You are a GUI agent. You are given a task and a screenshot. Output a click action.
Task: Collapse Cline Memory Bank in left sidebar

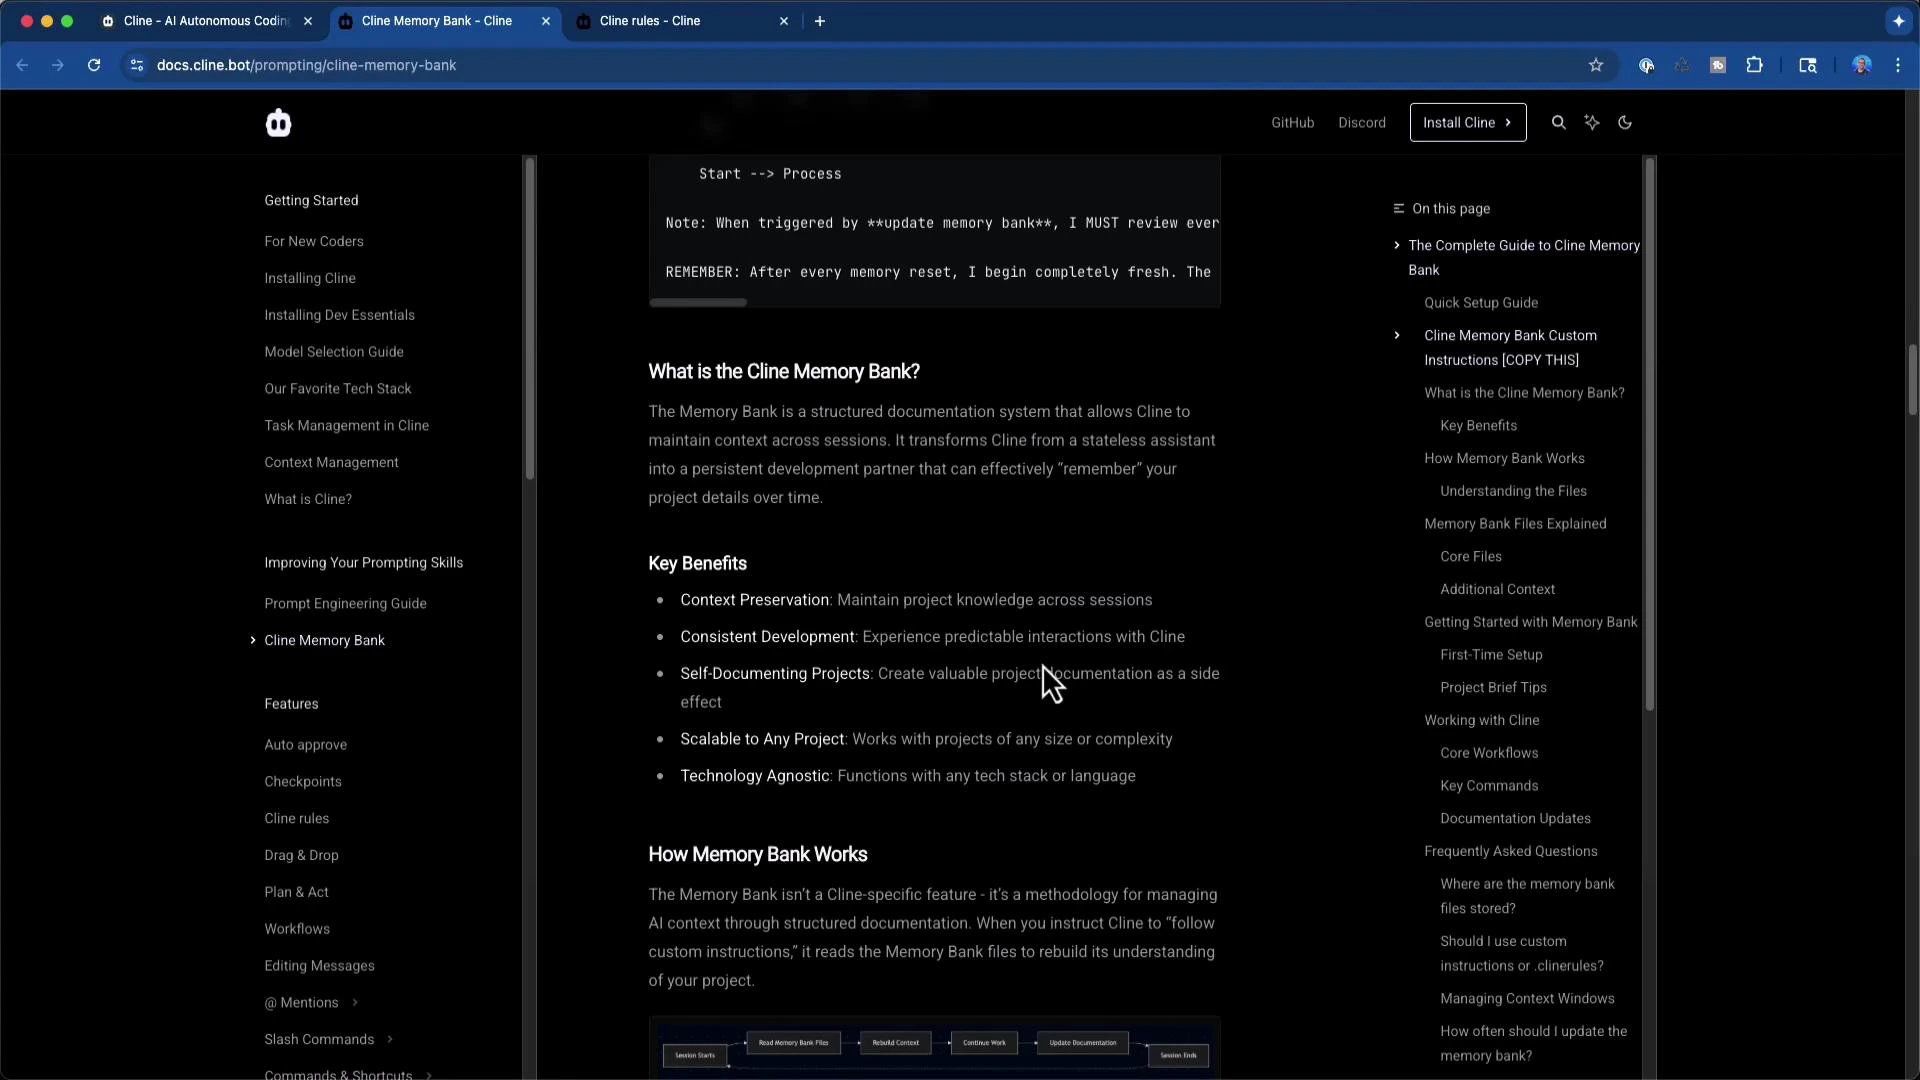(253, 641)
